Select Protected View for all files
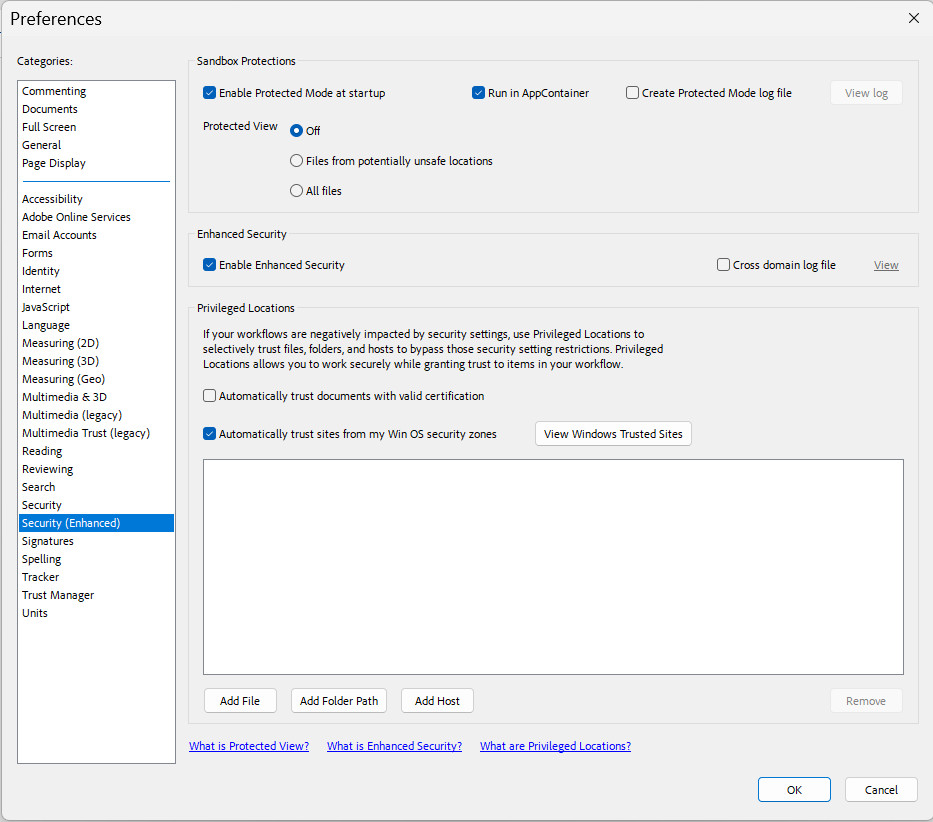The width and height of the screenshot is (933, 822). [297, 191]
